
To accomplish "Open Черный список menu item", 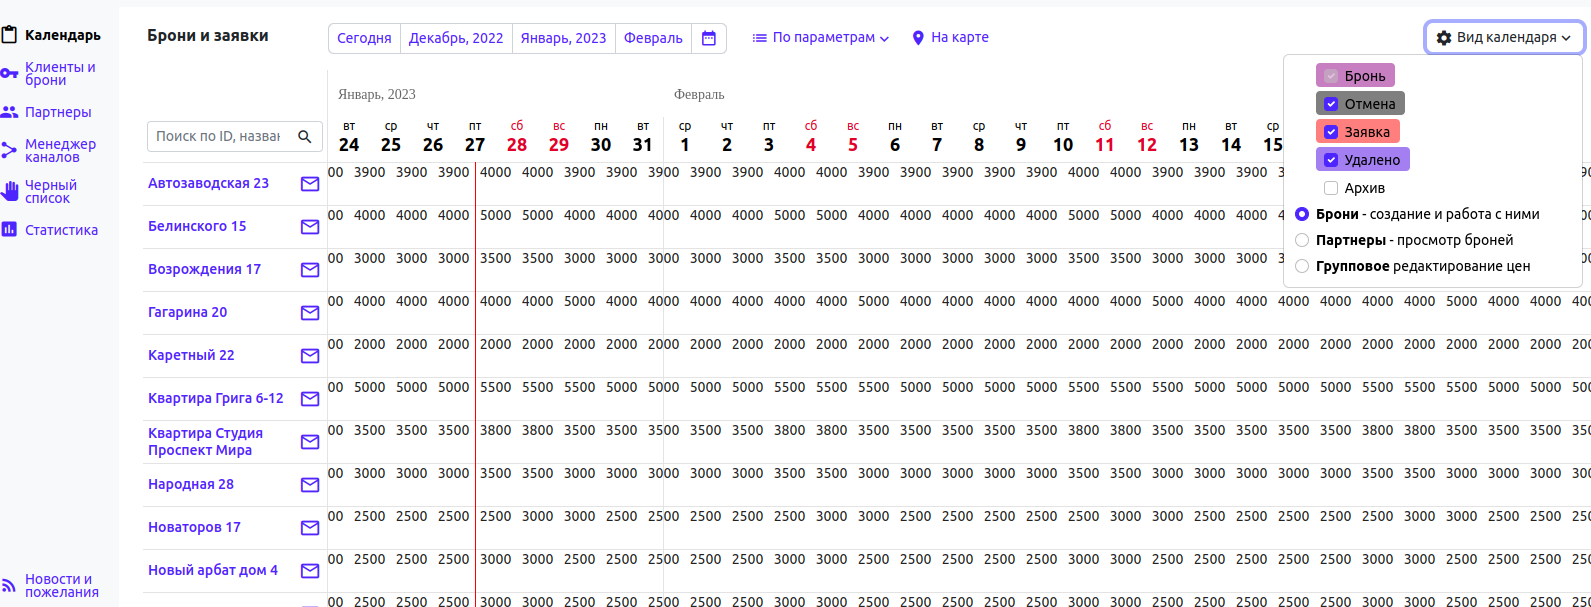I will tap(51, 192).
